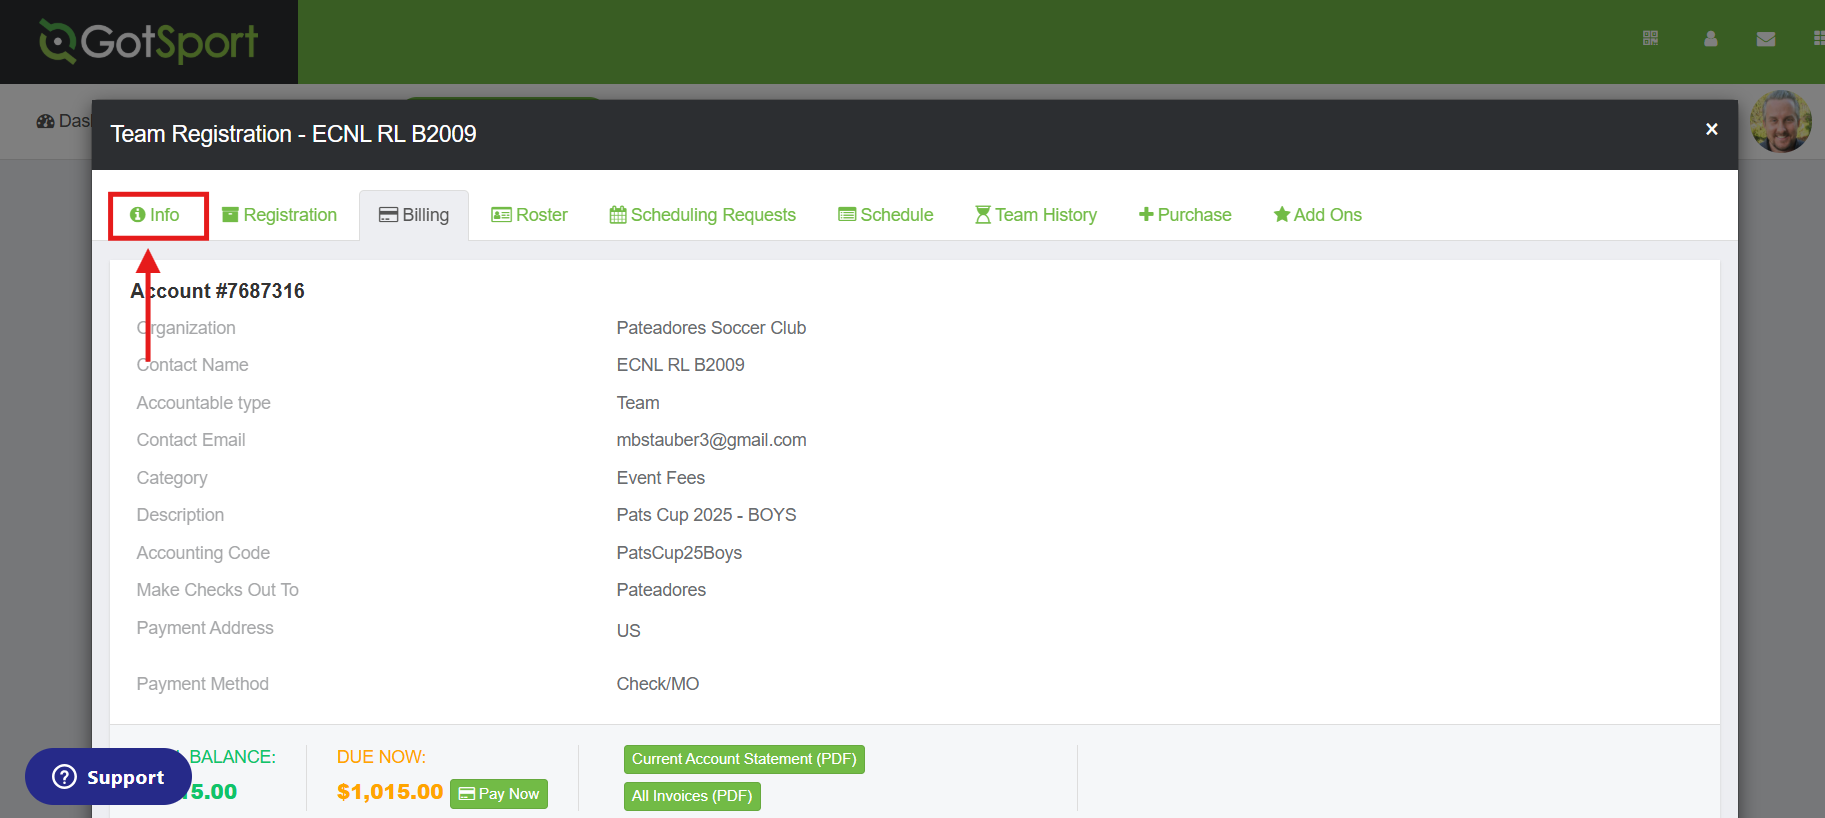Viewport: 1825px width, 818px height.
Task: Click the Check/MO payment method value
Action: pos(658,684)
